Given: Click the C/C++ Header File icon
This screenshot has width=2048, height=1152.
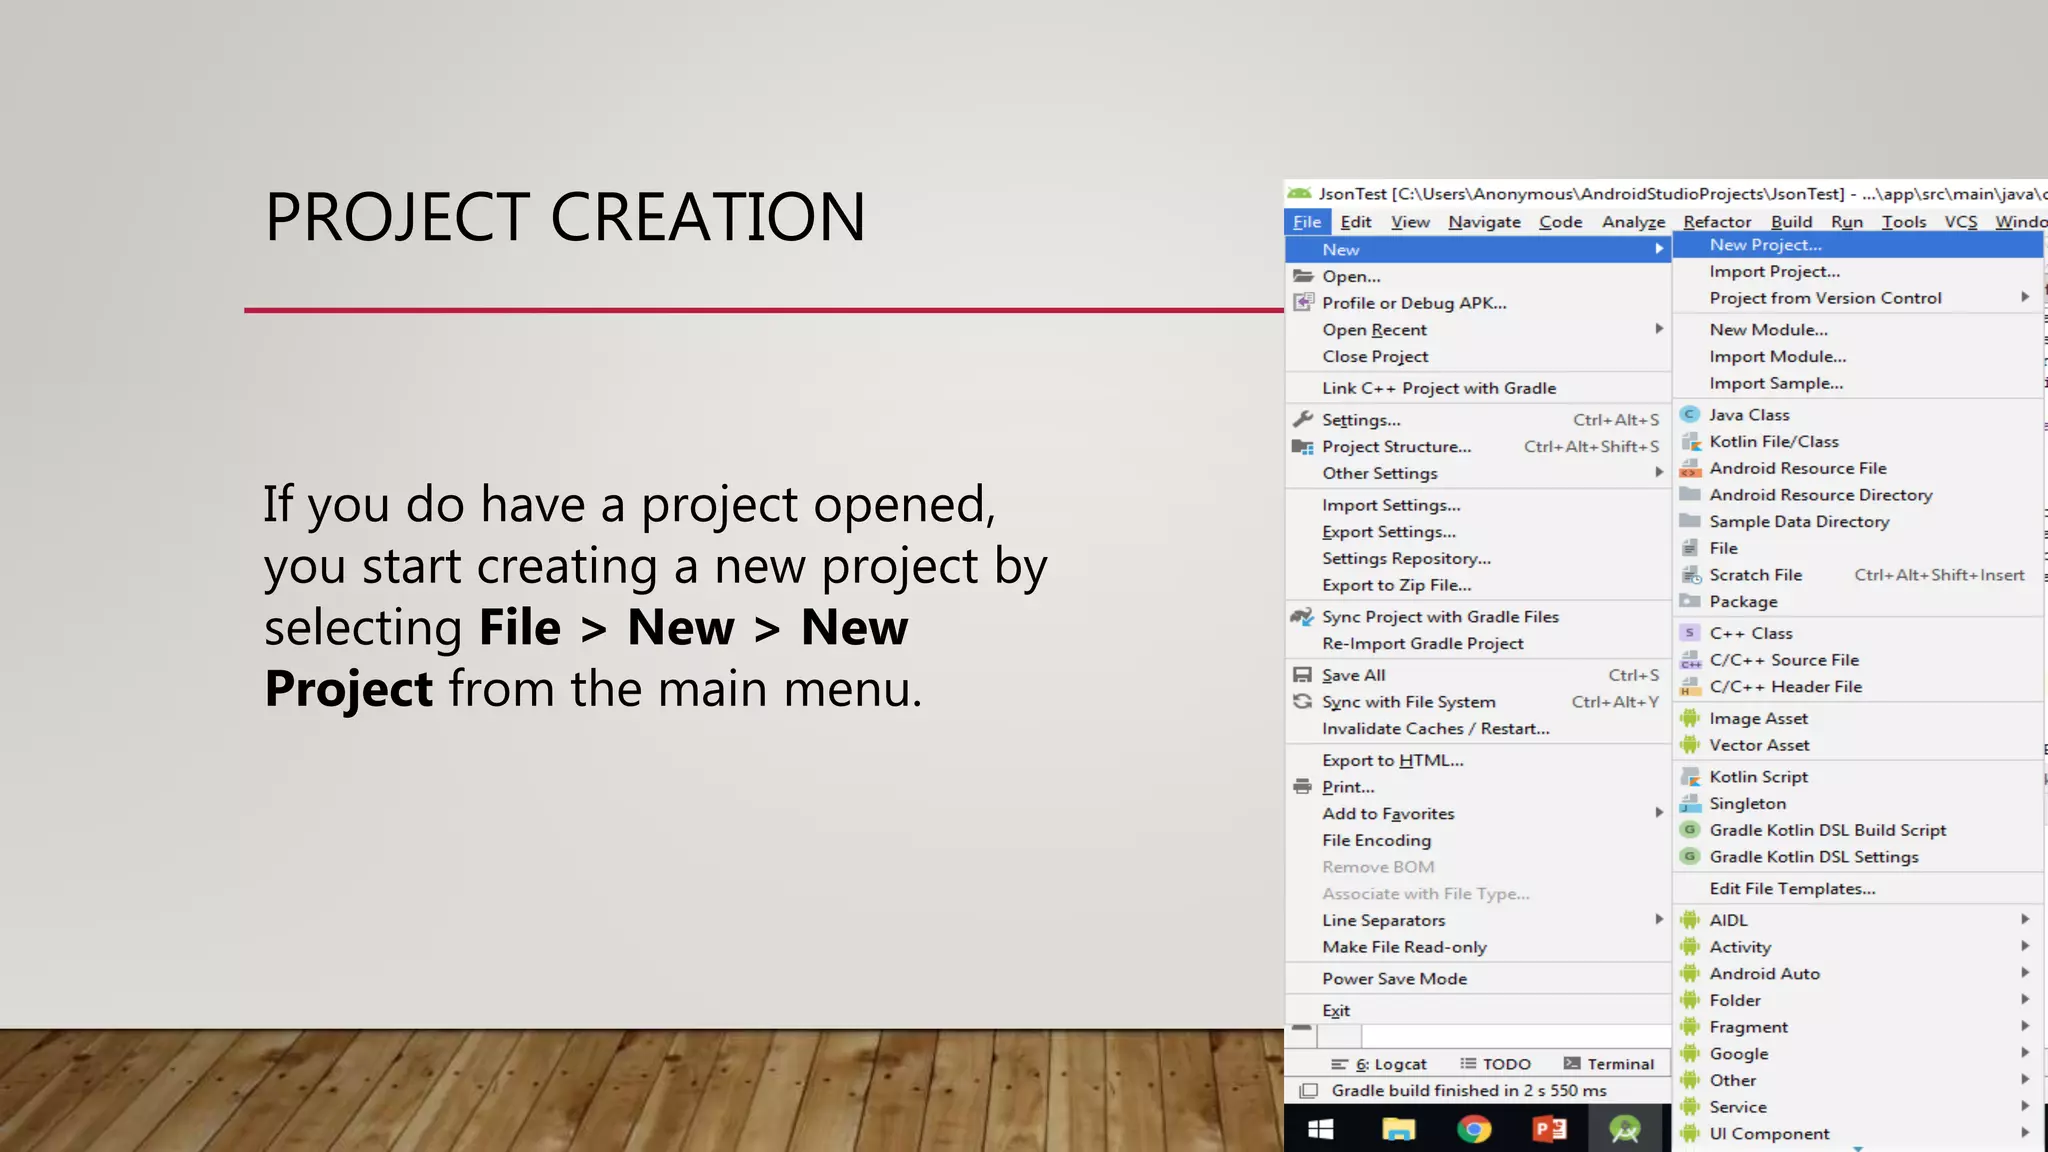Looking at the screenshot, I should pos(1690,686).
